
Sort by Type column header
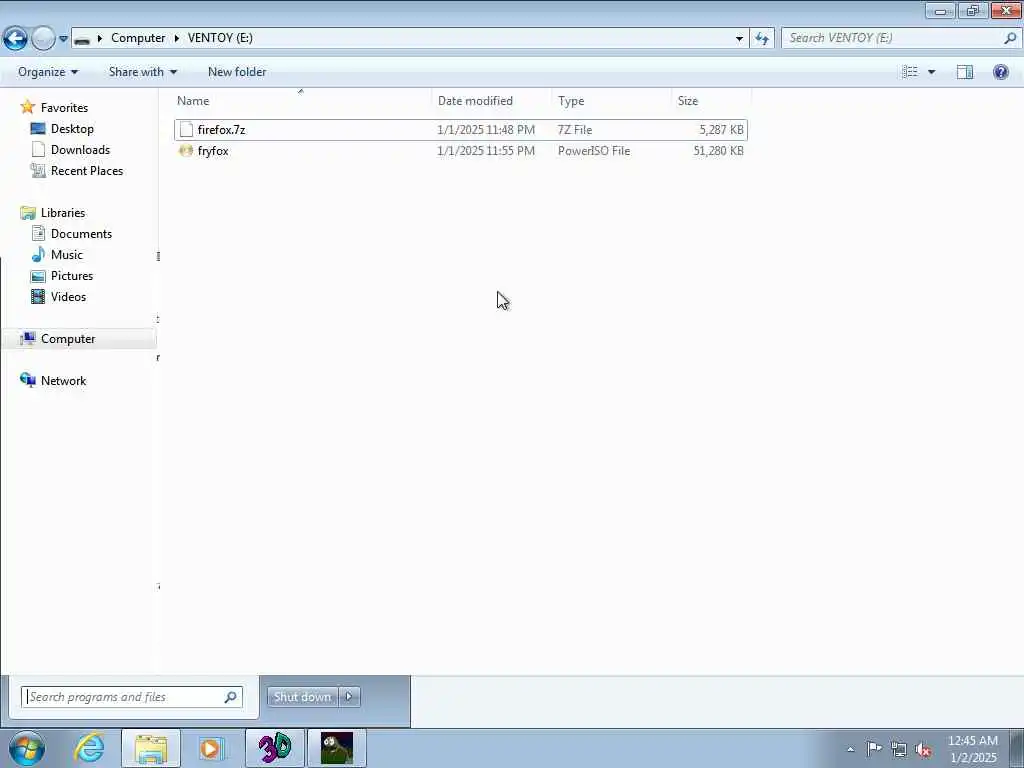click(611, 101)
